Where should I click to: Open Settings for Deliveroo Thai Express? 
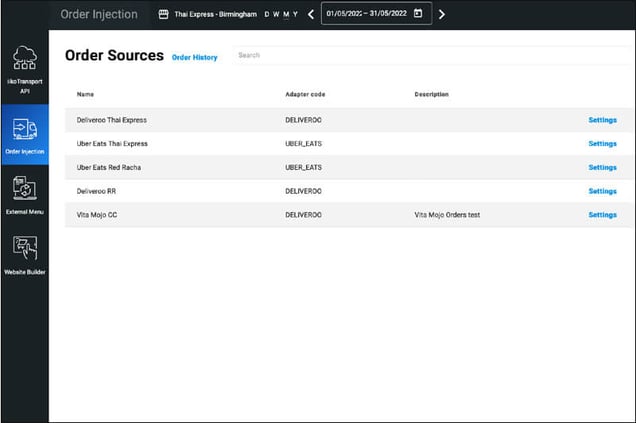tap(602, 120)
